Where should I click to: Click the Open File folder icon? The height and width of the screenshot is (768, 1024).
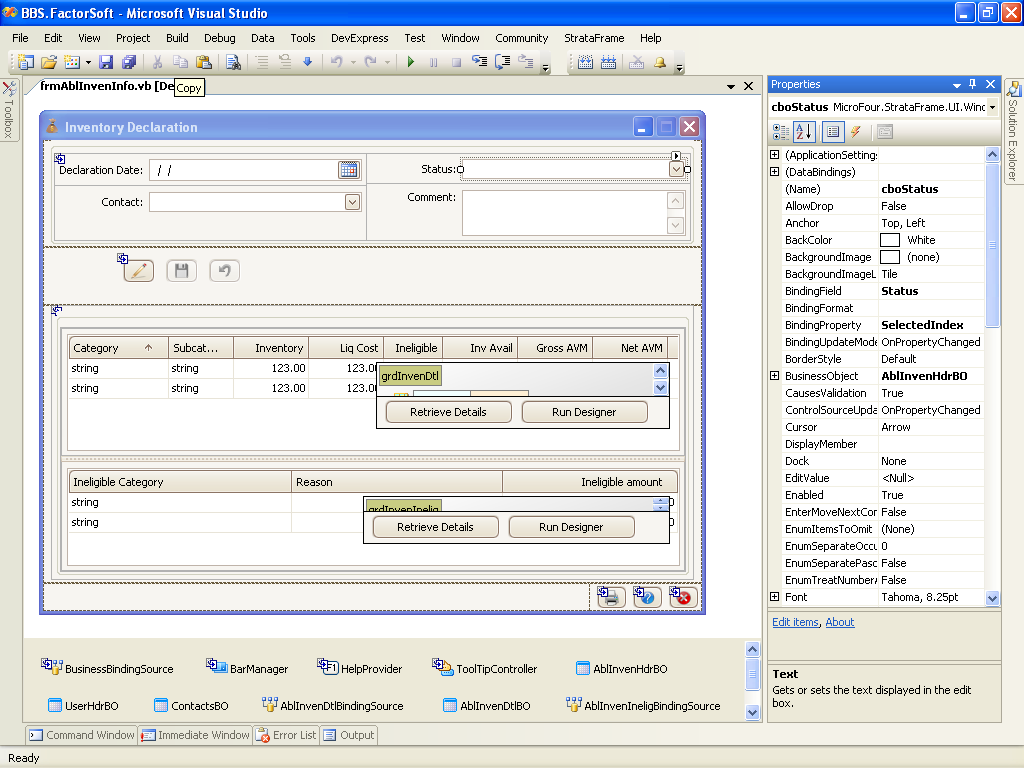point(48,62)
